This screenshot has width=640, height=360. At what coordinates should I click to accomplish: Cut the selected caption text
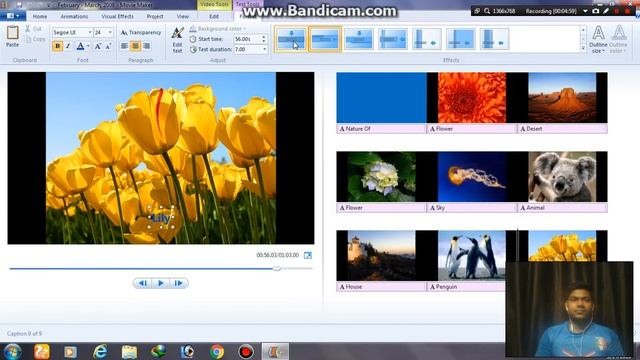tap(33, 29)
